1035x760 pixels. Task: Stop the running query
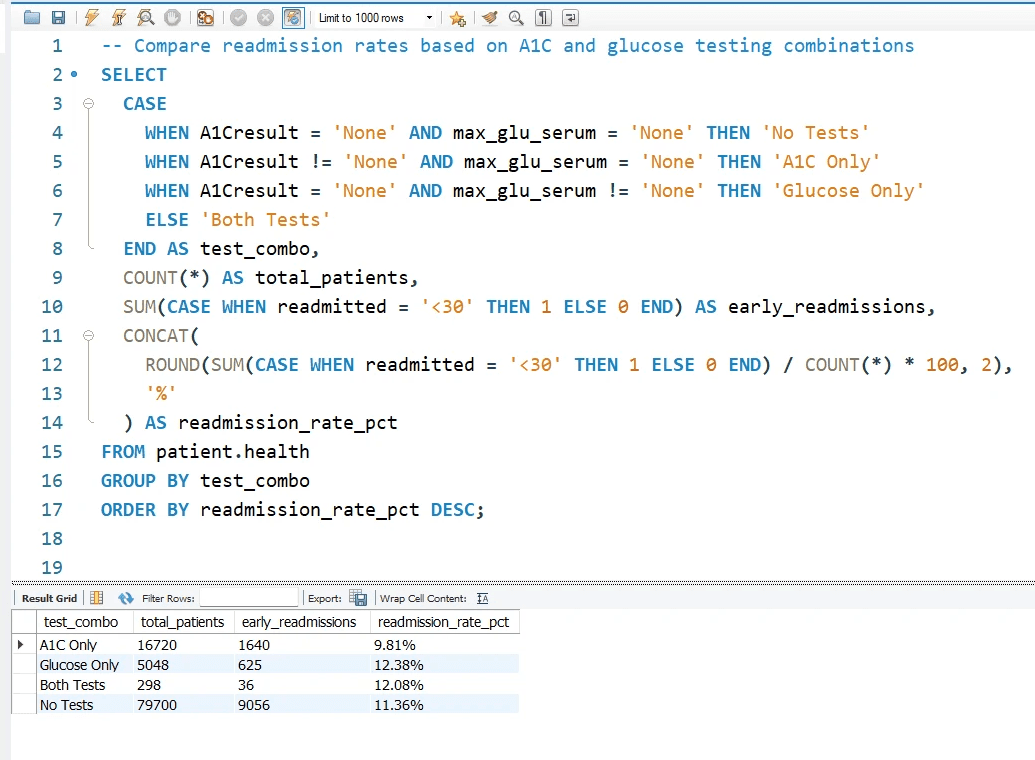[x=173, y=18]
